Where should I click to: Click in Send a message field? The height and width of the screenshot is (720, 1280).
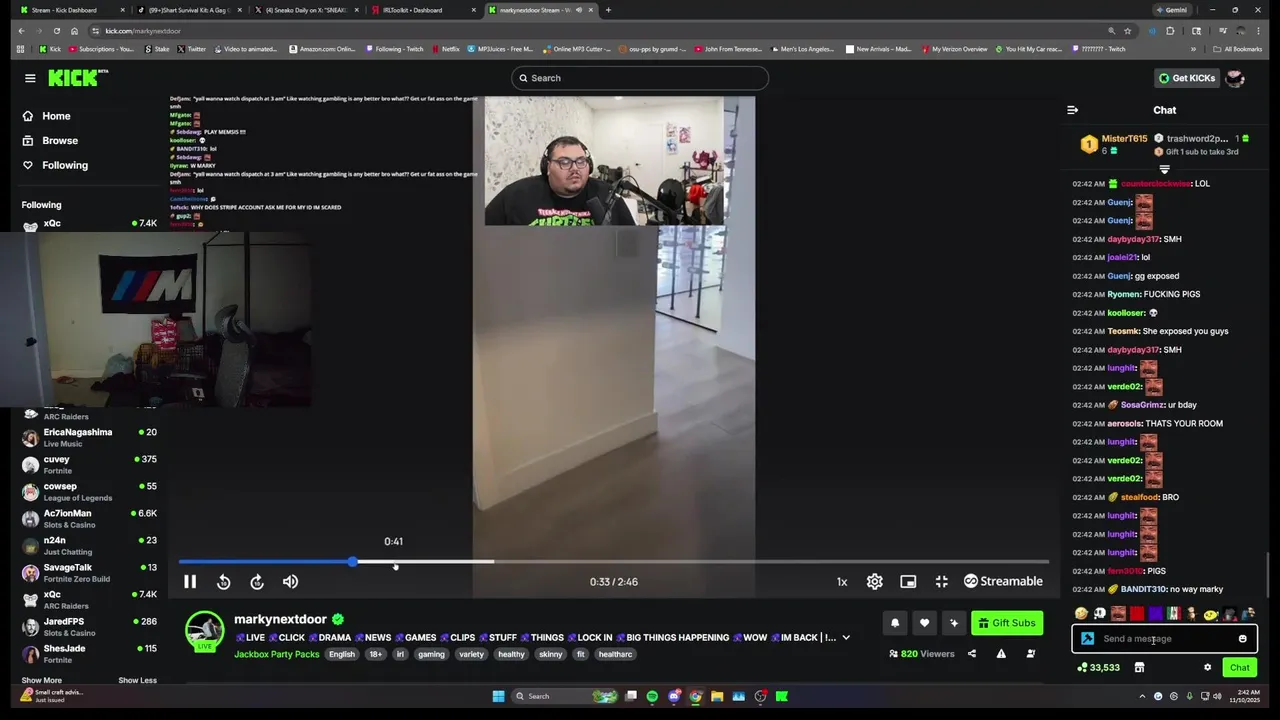(x=1165, y=639)
